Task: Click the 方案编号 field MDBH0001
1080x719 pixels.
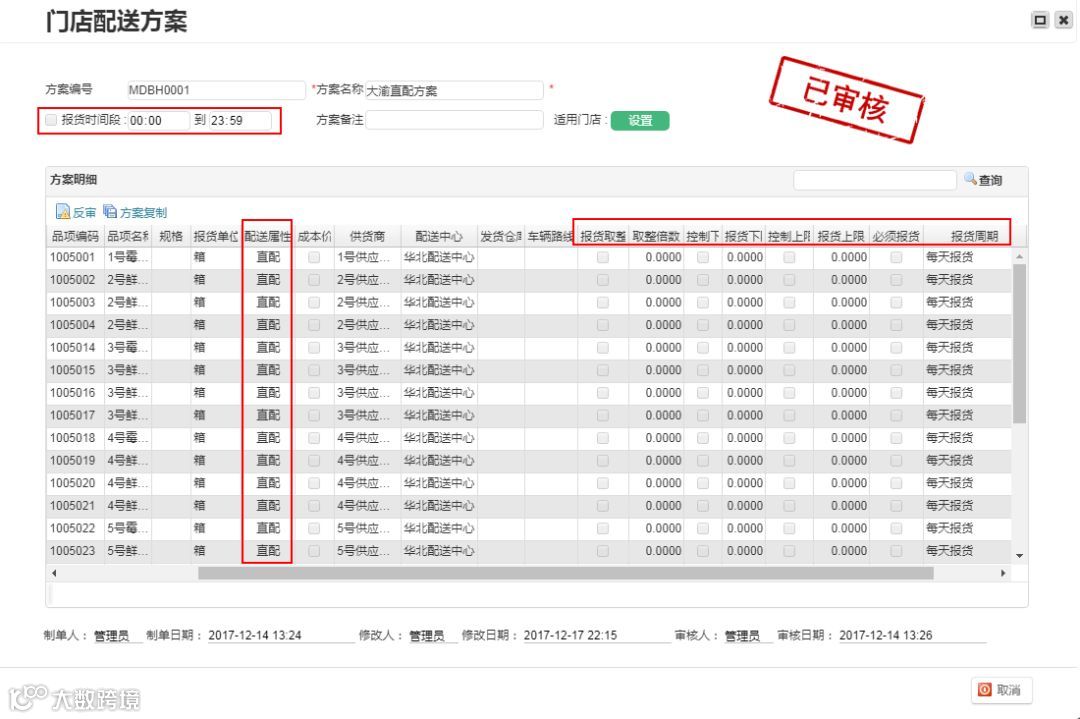Action: (x=216, y=90)
